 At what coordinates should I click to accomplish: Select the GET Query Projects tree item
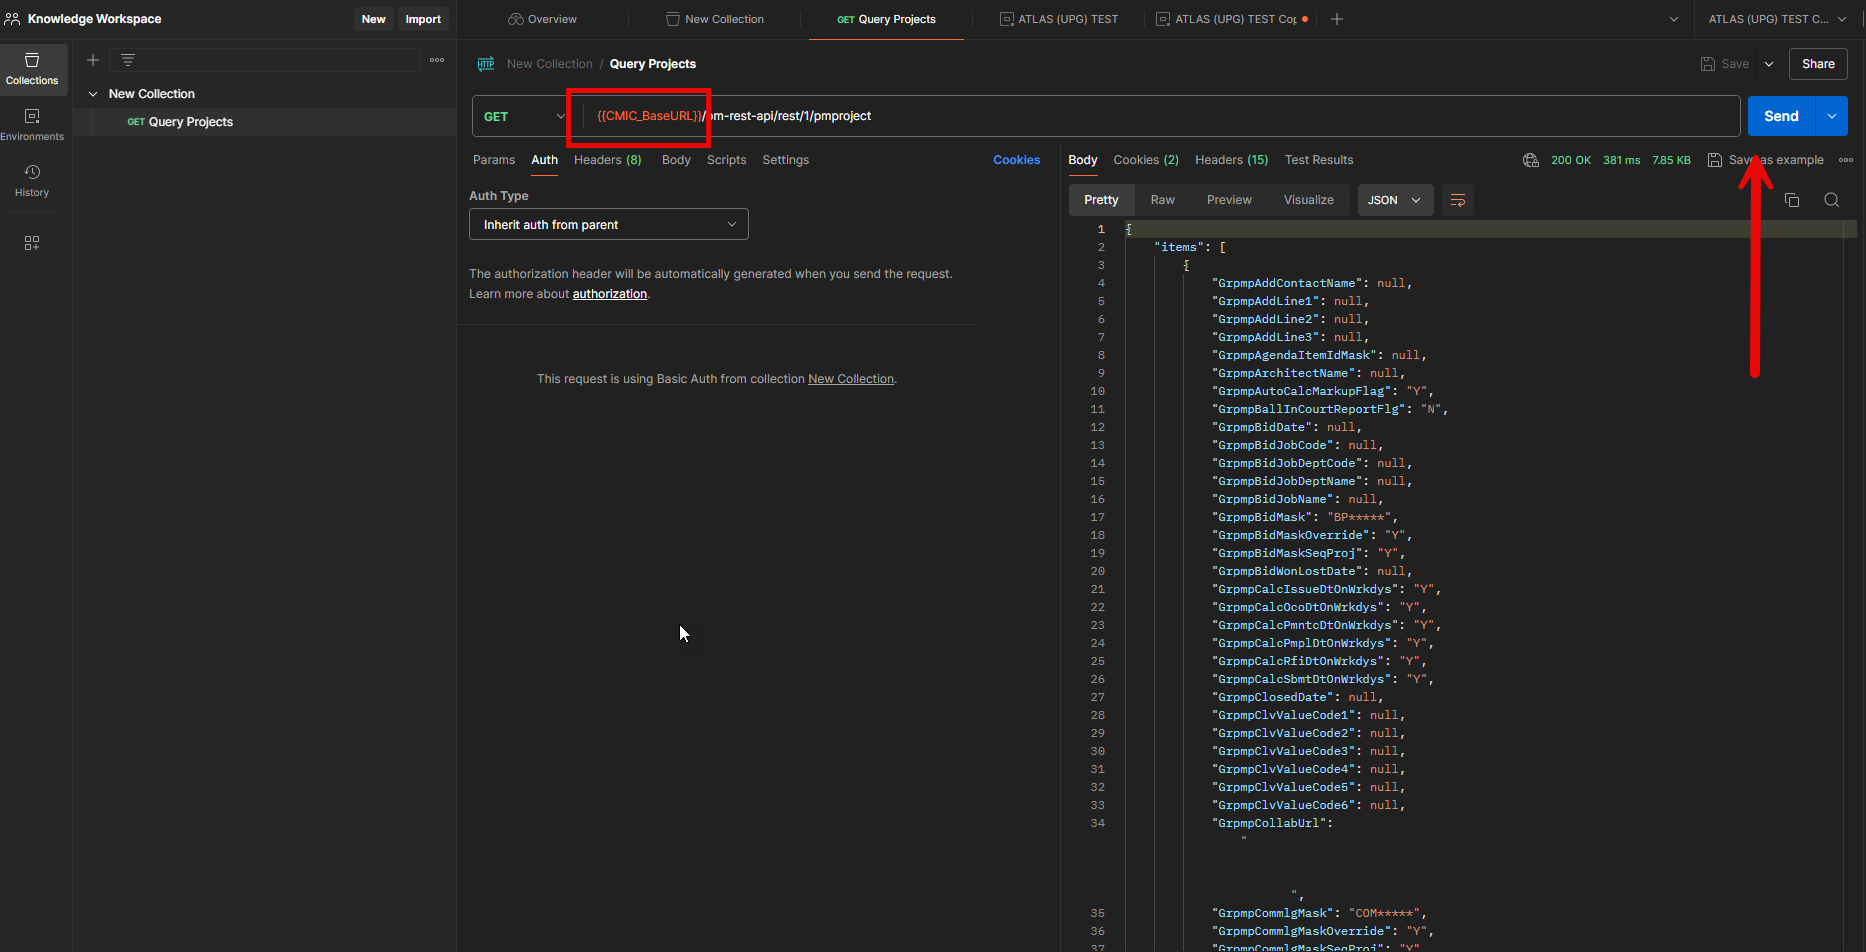[x=265, y=122]
